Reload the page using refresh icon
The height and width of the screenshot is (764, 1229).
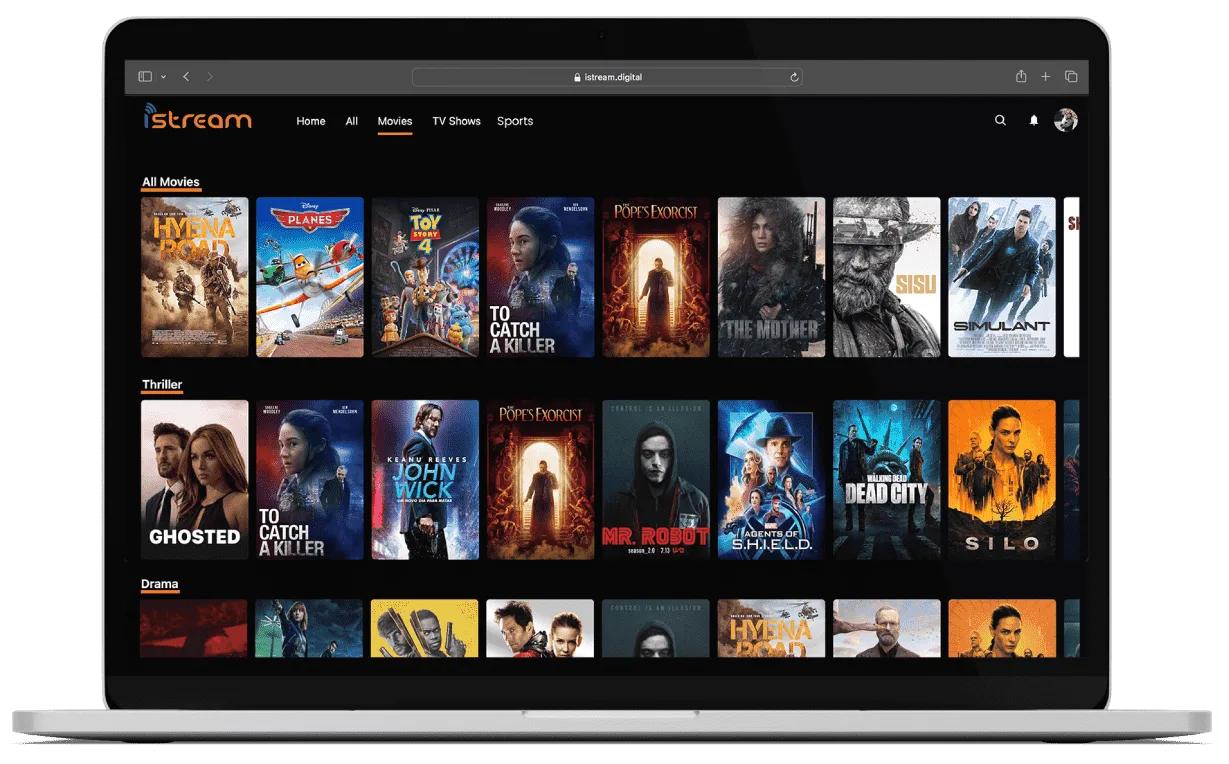point(794,77)
